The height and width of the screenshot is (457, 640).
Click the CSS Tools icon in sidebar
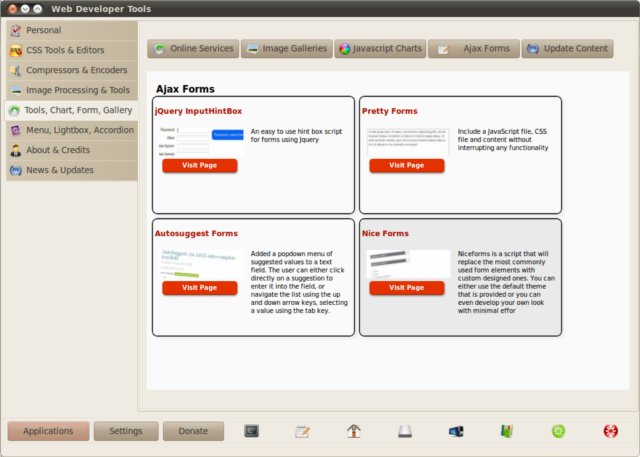[16, 51]
